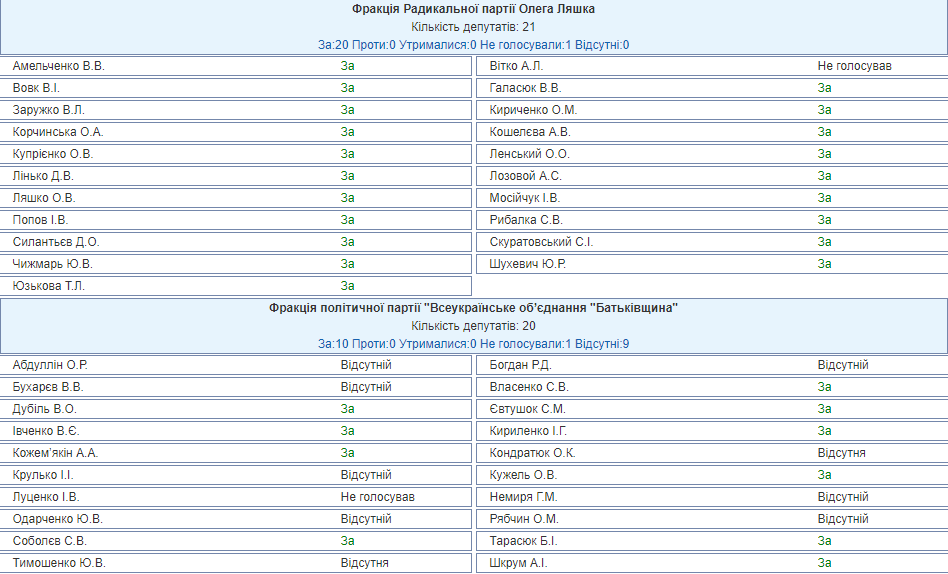
Task: Click the 'Не голосував' status for Луценко І.В.
Action: coord(377,497)
